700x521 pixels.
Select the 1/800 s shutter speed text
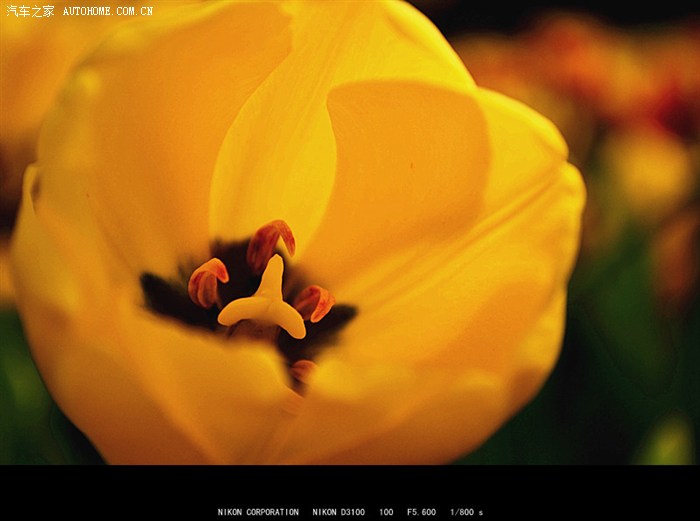pos(466,512)
